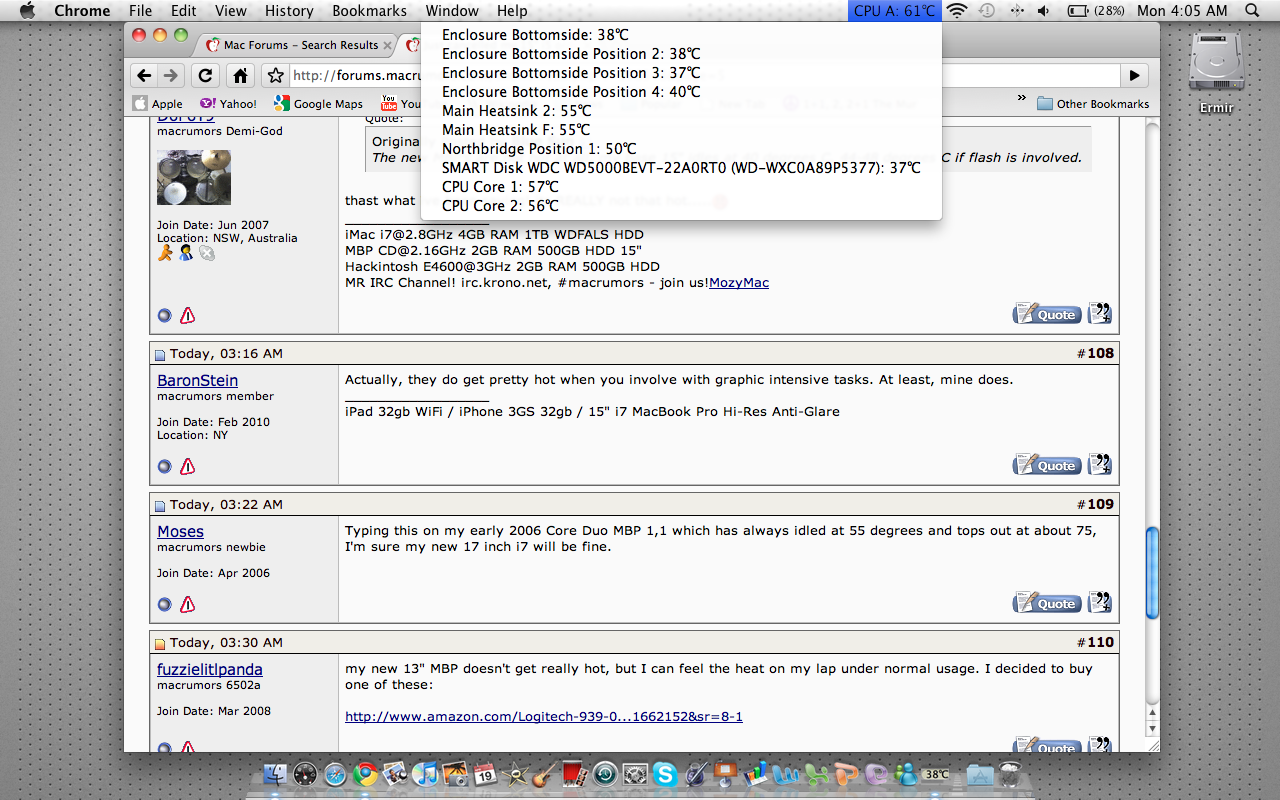The height and width of the screenshot is (800, 1280).
Task: Open the MozyMac signature link
Action: (x=739, y=283)
